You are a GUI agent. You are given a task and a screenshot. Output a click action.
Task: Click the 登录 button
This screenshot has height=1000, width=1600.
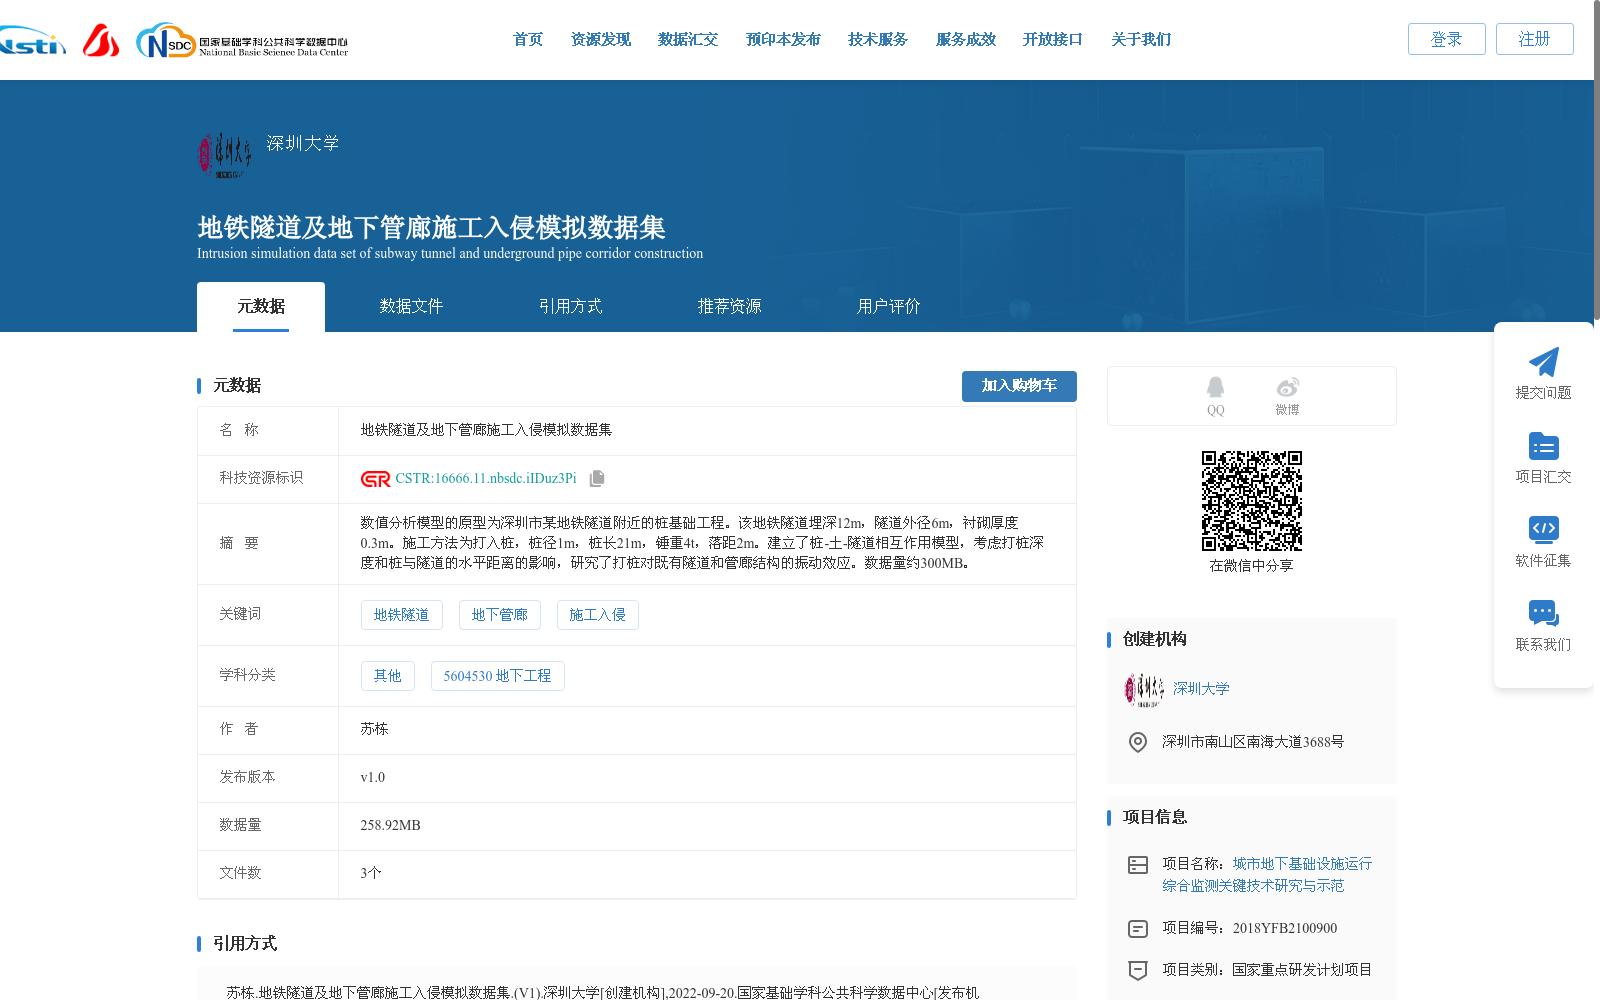pyautogui.click(x=1446, y=39)
